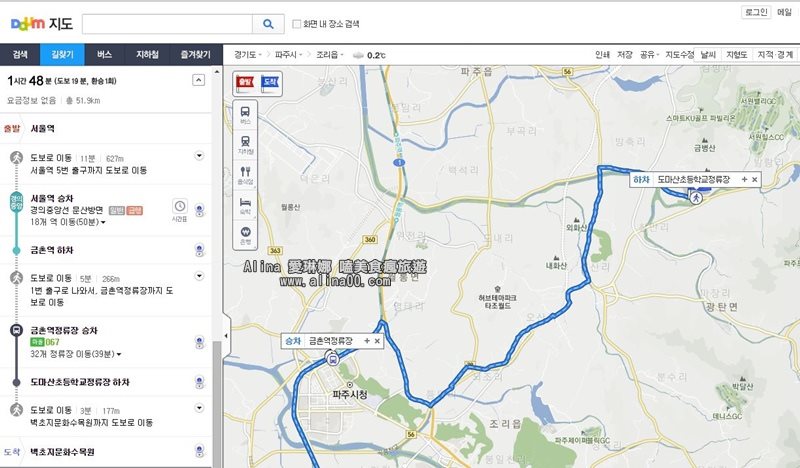Click the 허브테마파크 타조월드 map label

tap(497, 302)
